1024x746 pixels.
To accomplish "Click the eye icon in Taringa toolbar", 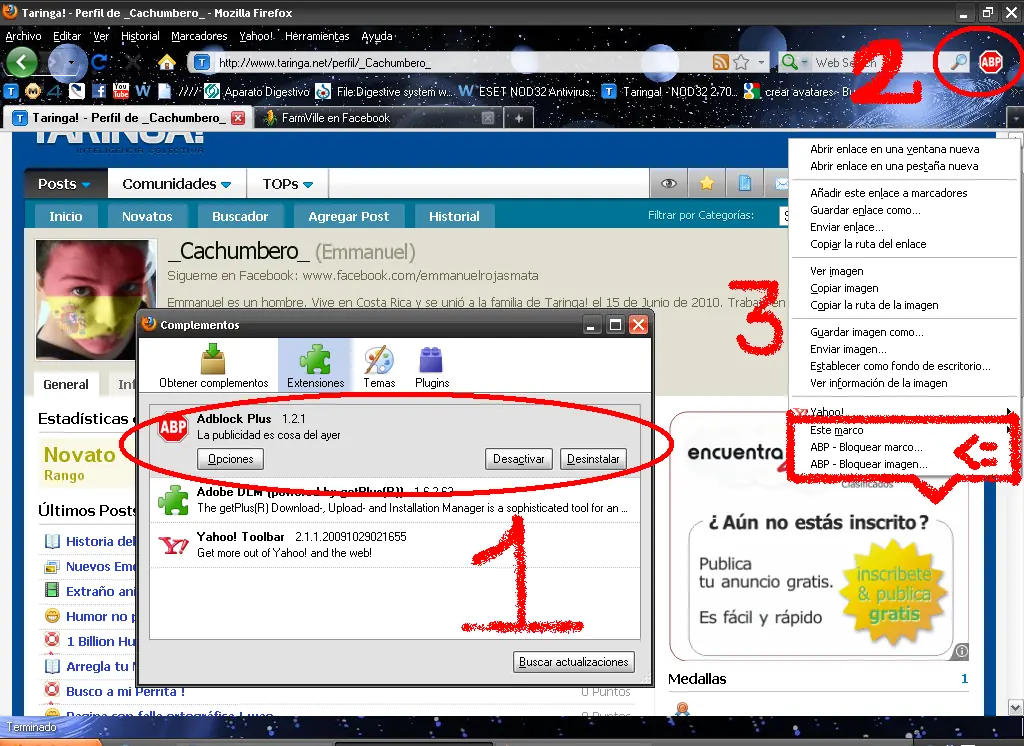I will [669, 184].
